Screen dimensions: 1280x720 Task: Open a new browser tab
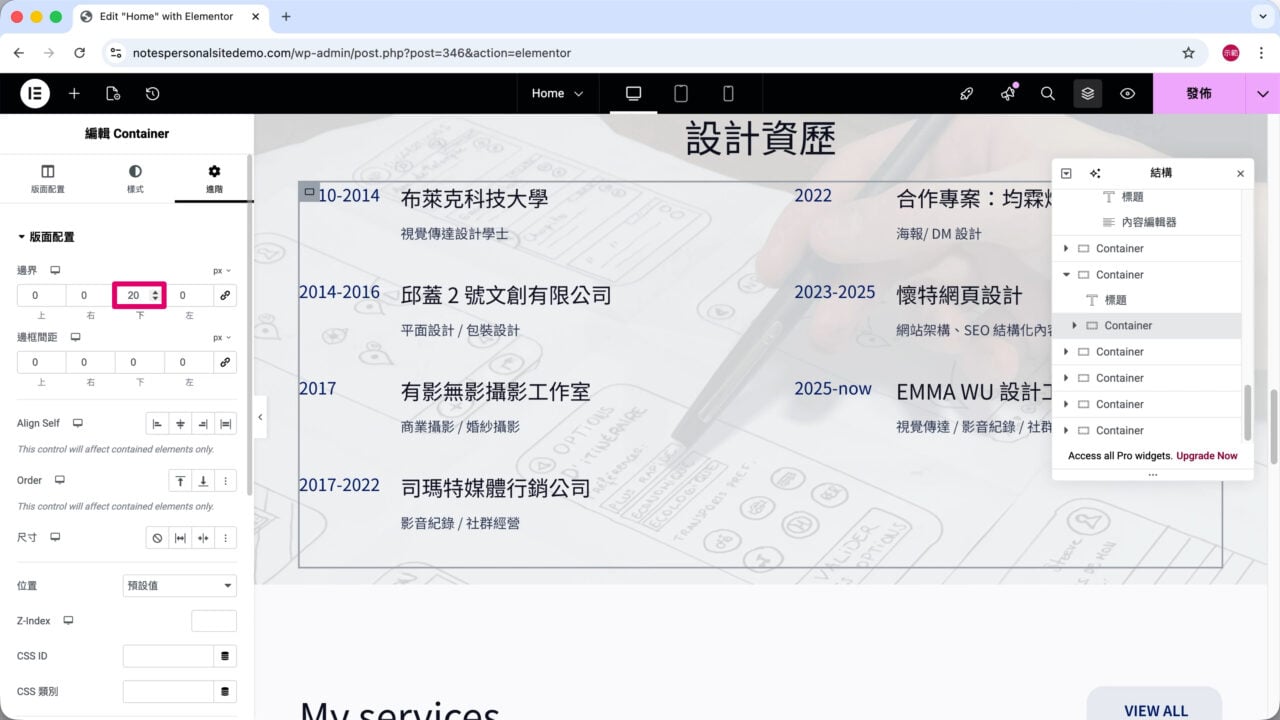(x=286, y=16)
